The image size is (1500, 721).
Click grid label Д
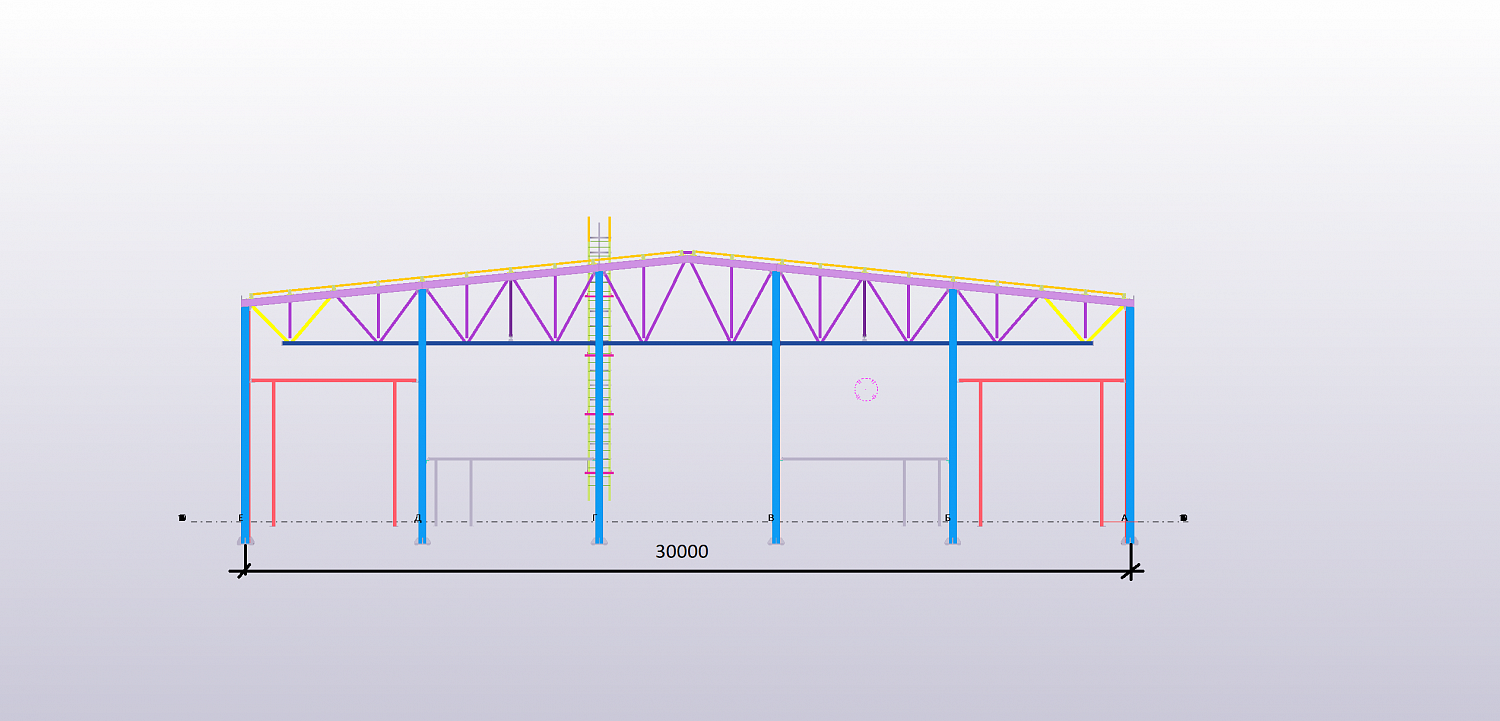418,518
